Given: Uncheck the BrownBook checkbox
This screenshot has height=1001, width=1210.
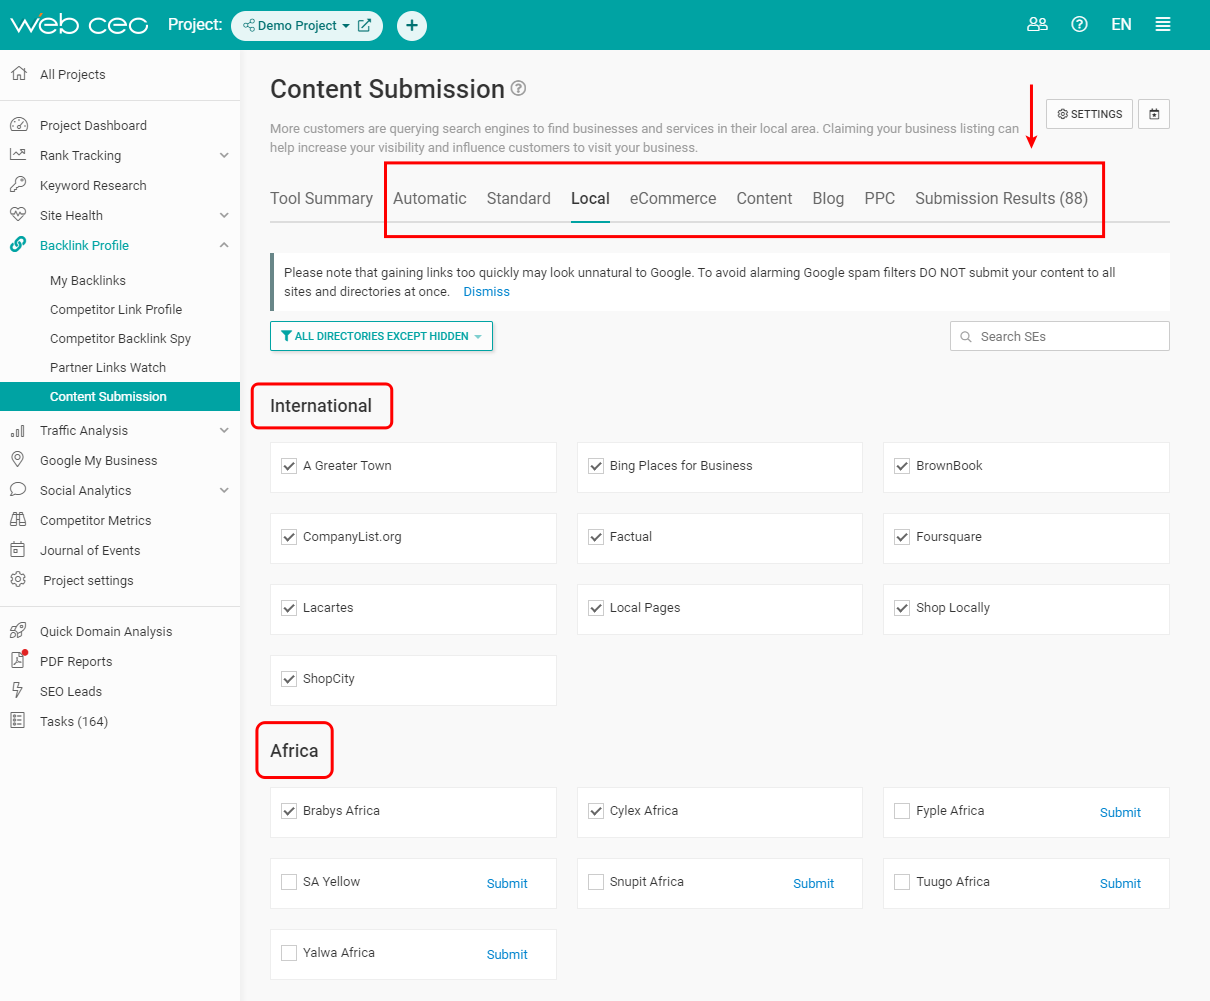Looking at the screenshot, I should [x=902, y=466].
